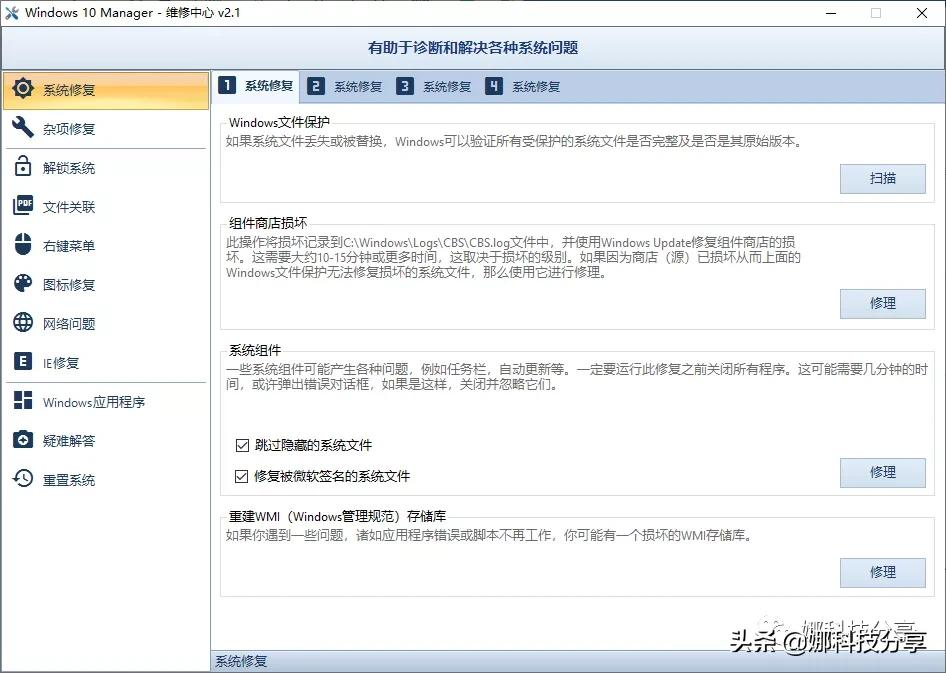Viewport: 946px width, 673px height.
Task: Click the history clock icon for 重置系统
Action: click(23, 478)
